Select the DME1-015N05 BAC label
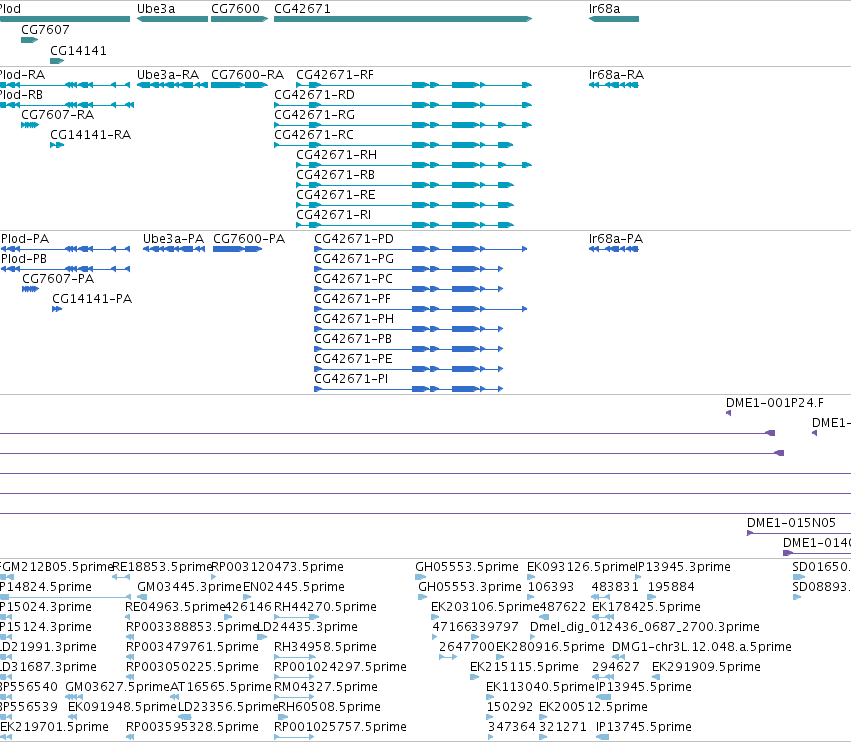This screenshot has height=742, width=851. point(791,523)
